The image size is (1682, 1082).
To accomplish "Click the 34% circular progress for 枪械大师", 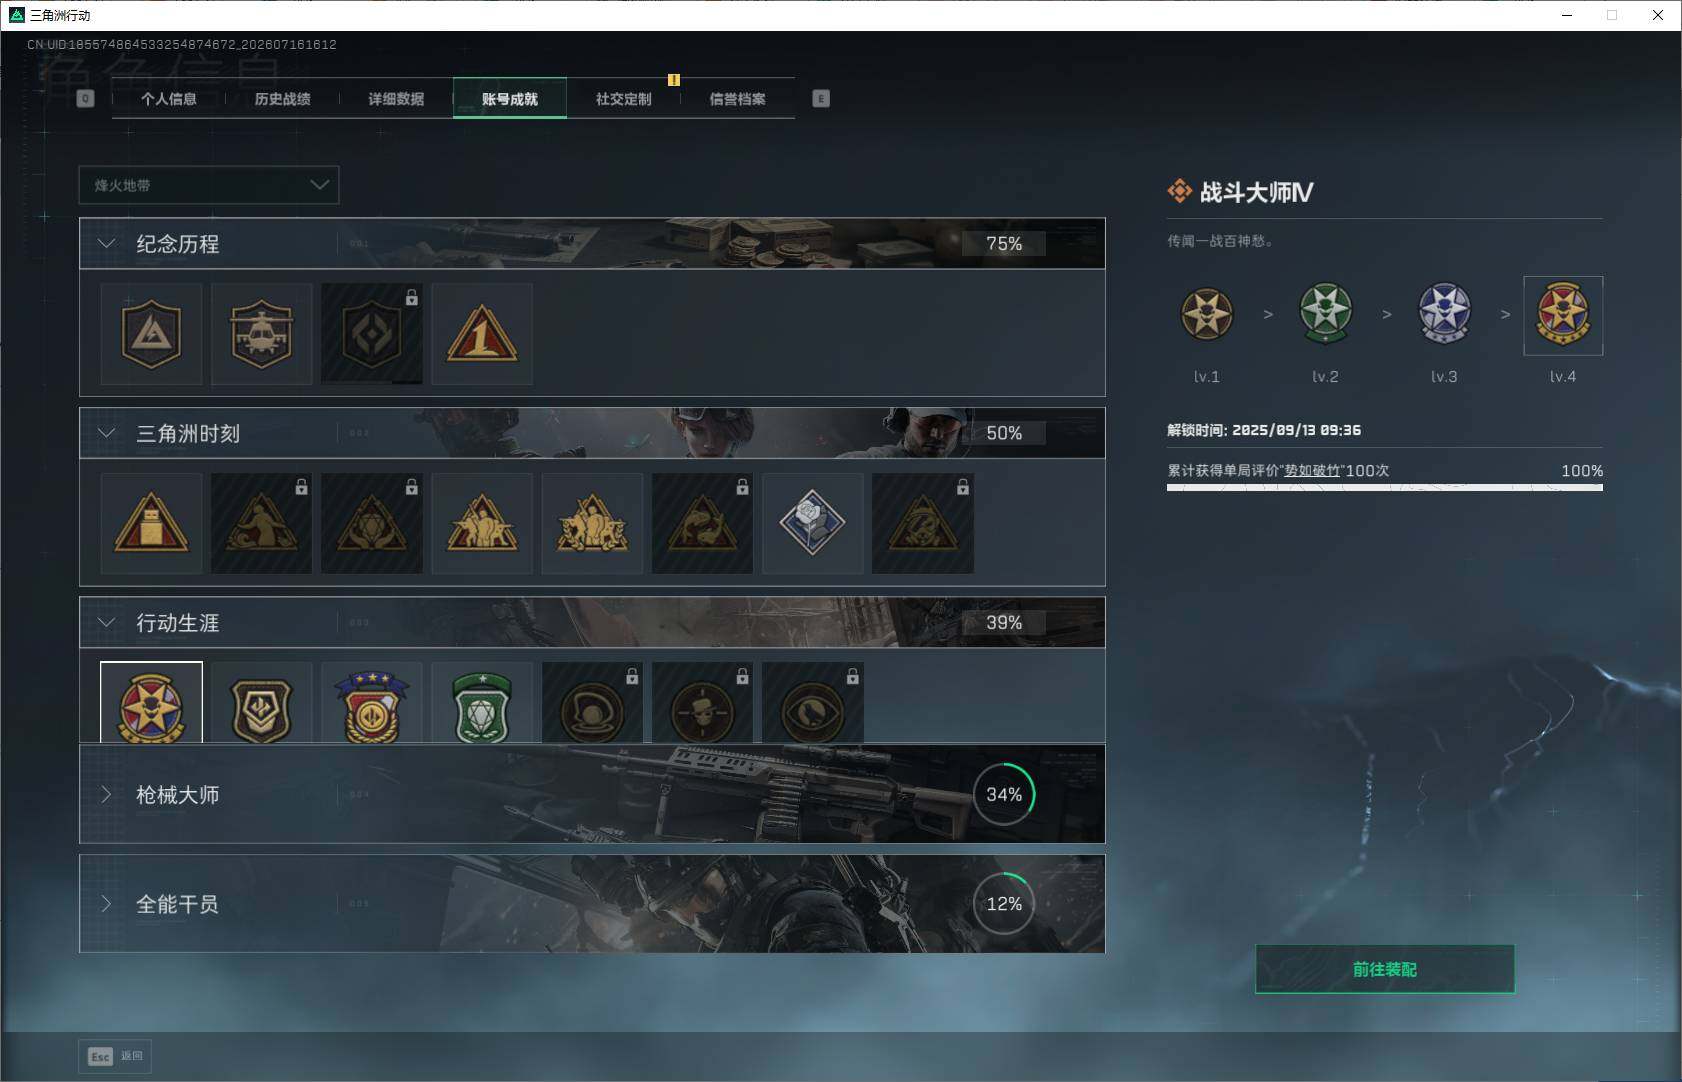I will tap(1004, 794).
